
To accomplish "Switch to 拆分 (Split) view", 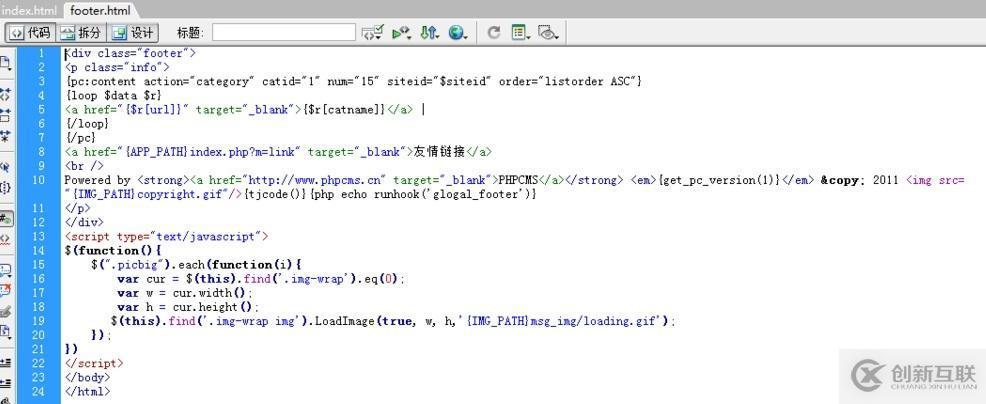I will pos(81,33).
